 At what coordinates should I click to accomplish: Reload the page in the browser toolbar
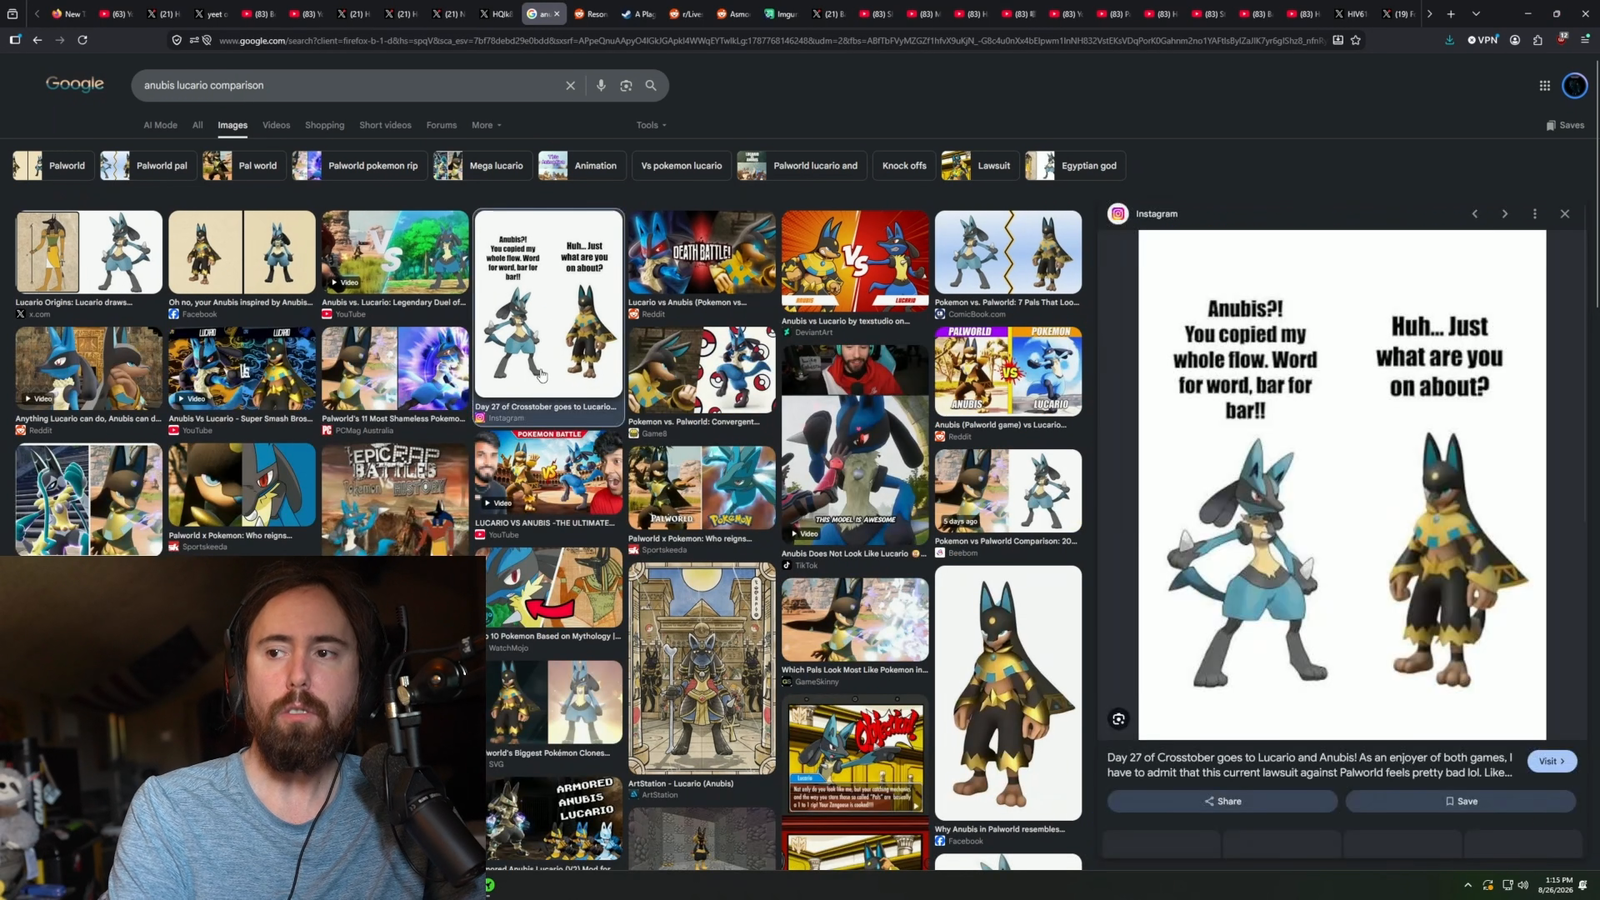[x=82, y=40]
